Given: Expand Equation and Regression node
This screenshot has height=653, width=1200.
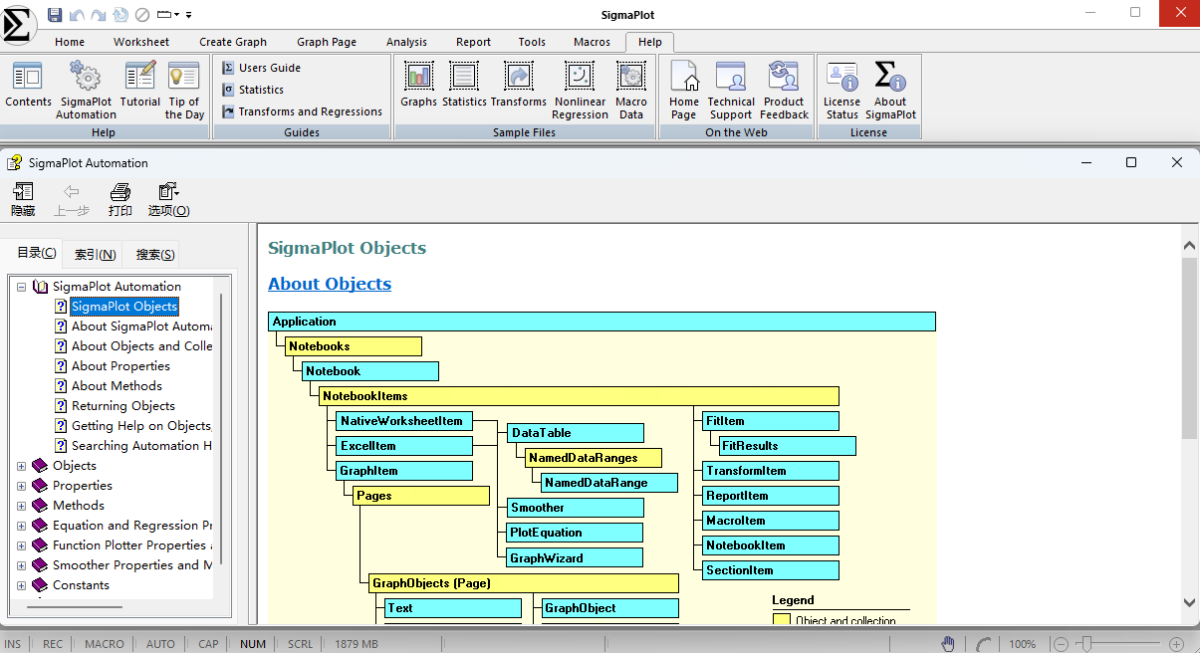Looking at the screenshot, I should click(x=22, y=526).
